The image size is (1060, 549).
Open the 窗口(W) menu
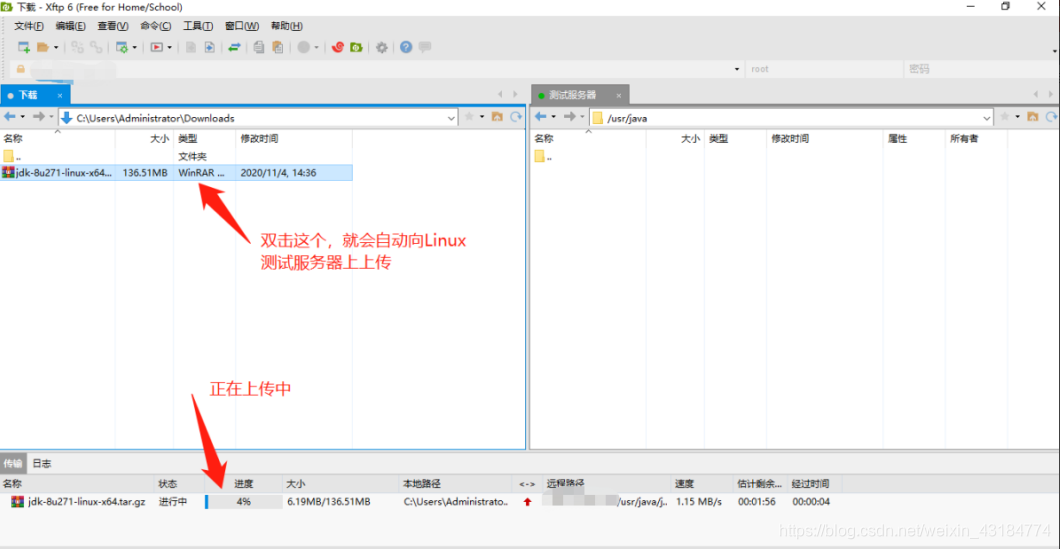point(242,26)
